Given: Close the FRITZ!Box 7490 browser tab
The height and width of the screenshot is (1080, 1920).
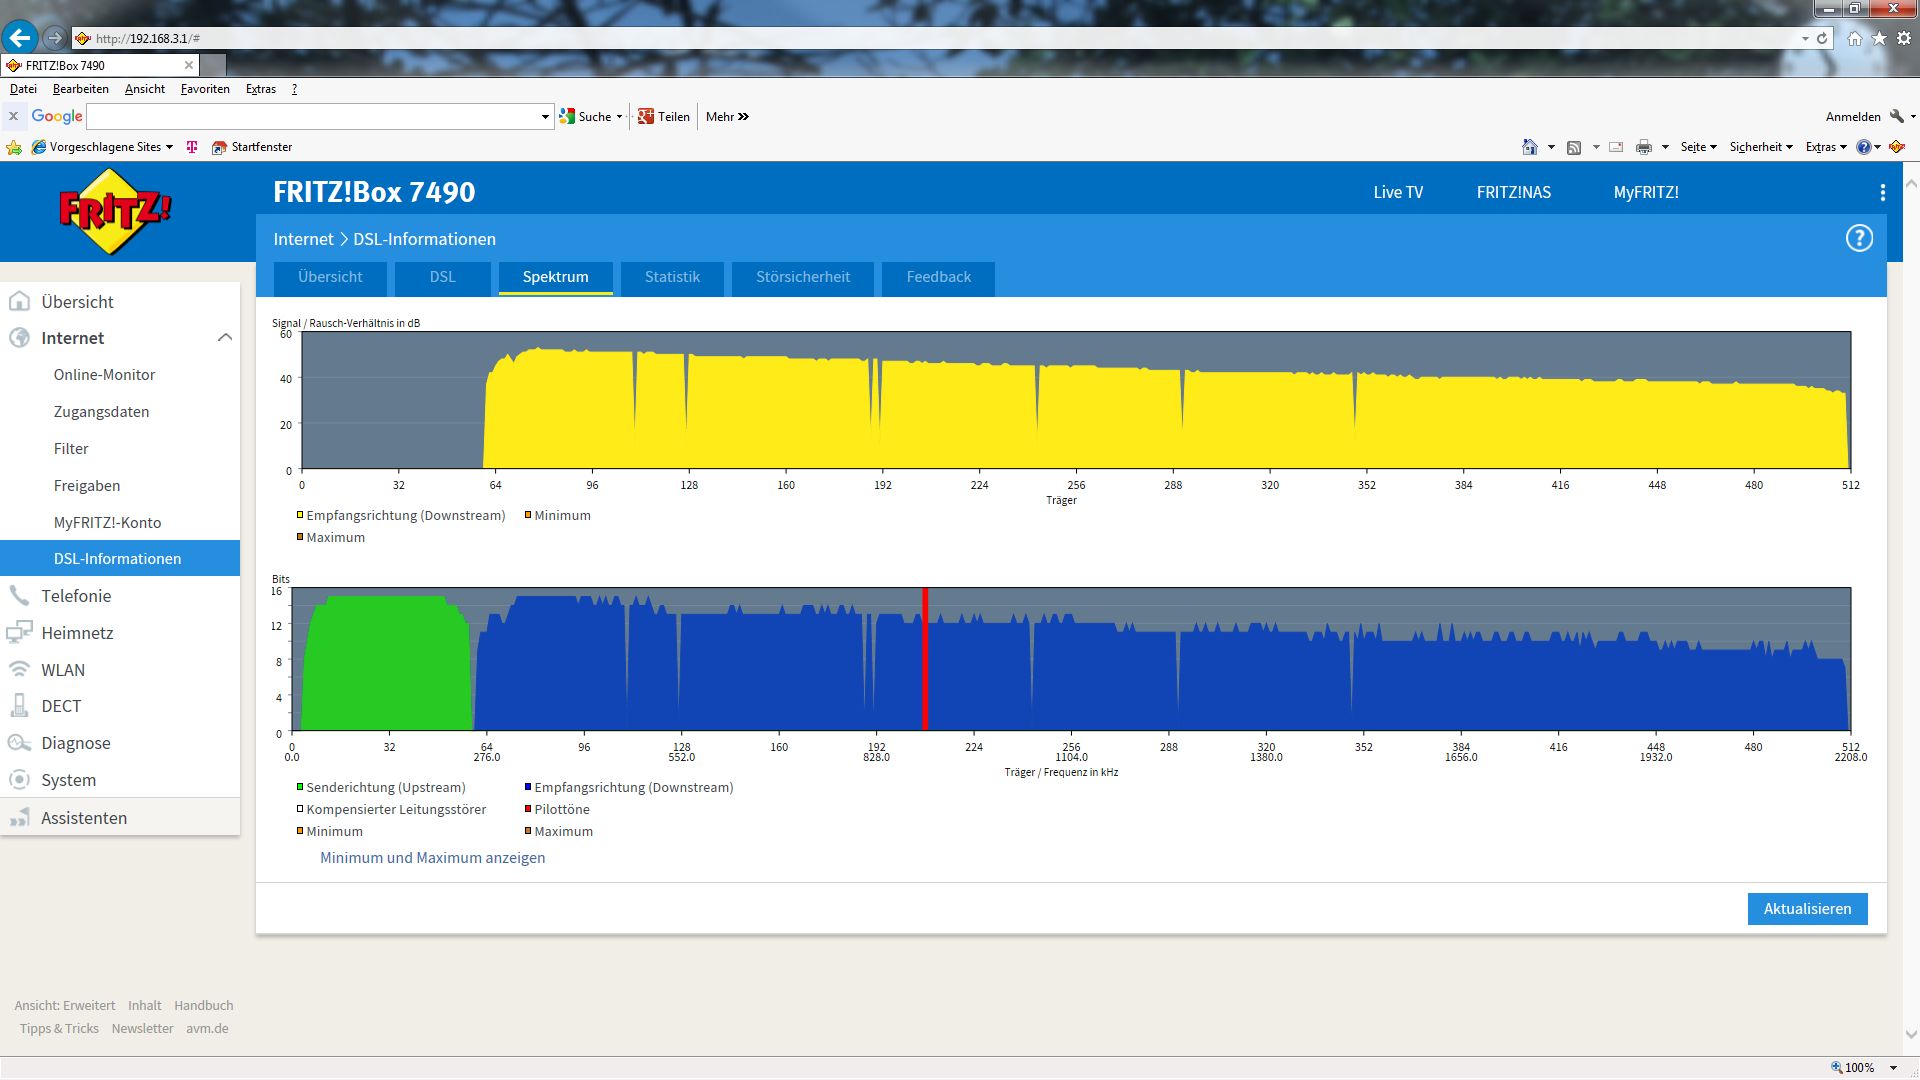Looking at the screenshot, I should click(x=188, y=65).
